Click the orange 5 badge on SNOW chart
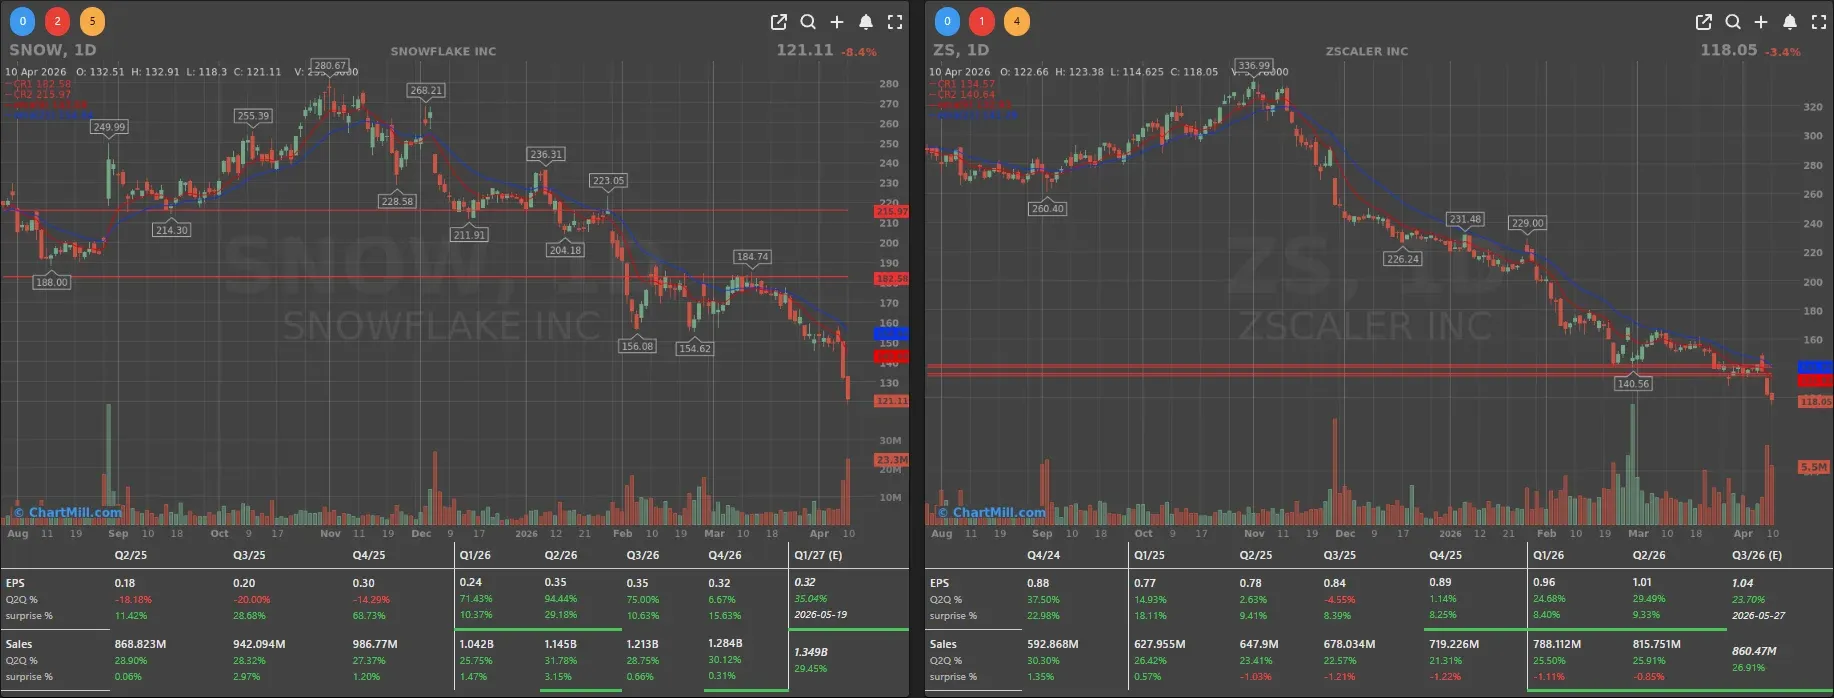The image size is (1834, 698). coord(92,21)
